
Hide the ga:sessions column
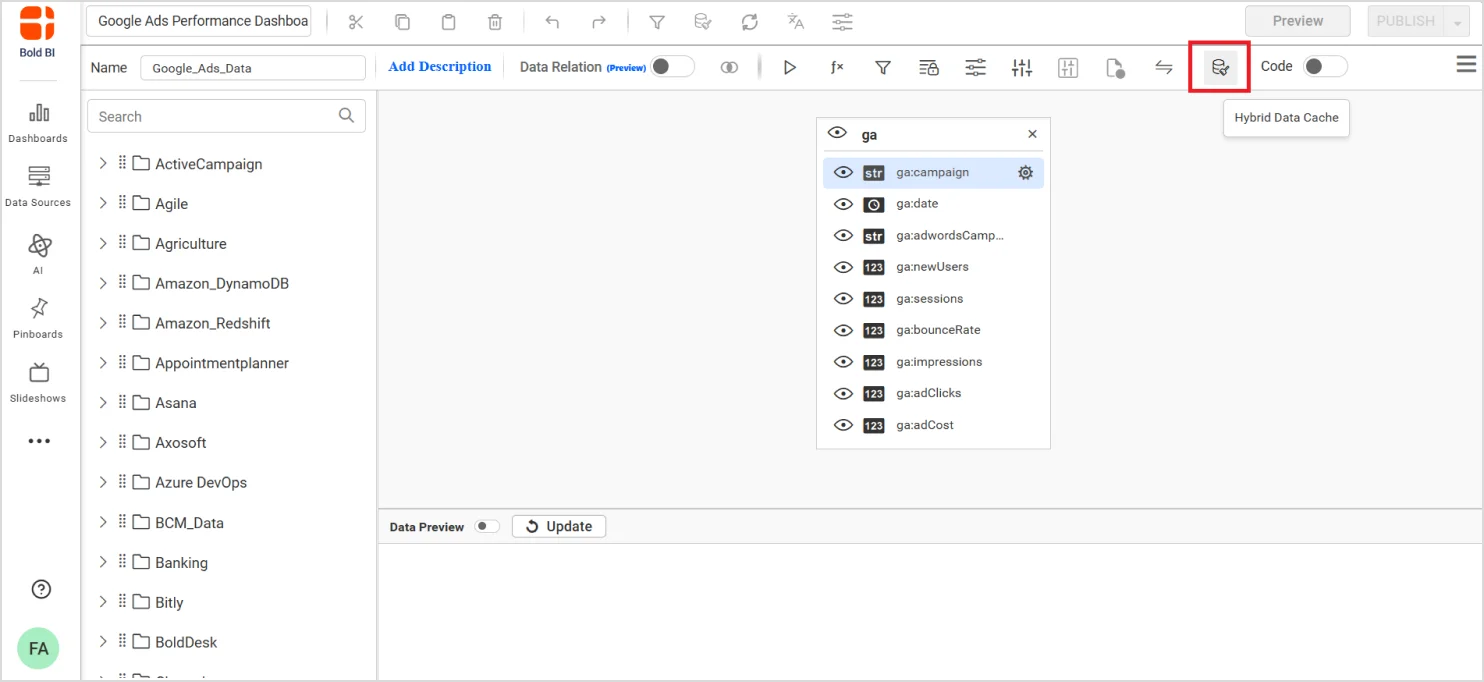tap(844, 299)
